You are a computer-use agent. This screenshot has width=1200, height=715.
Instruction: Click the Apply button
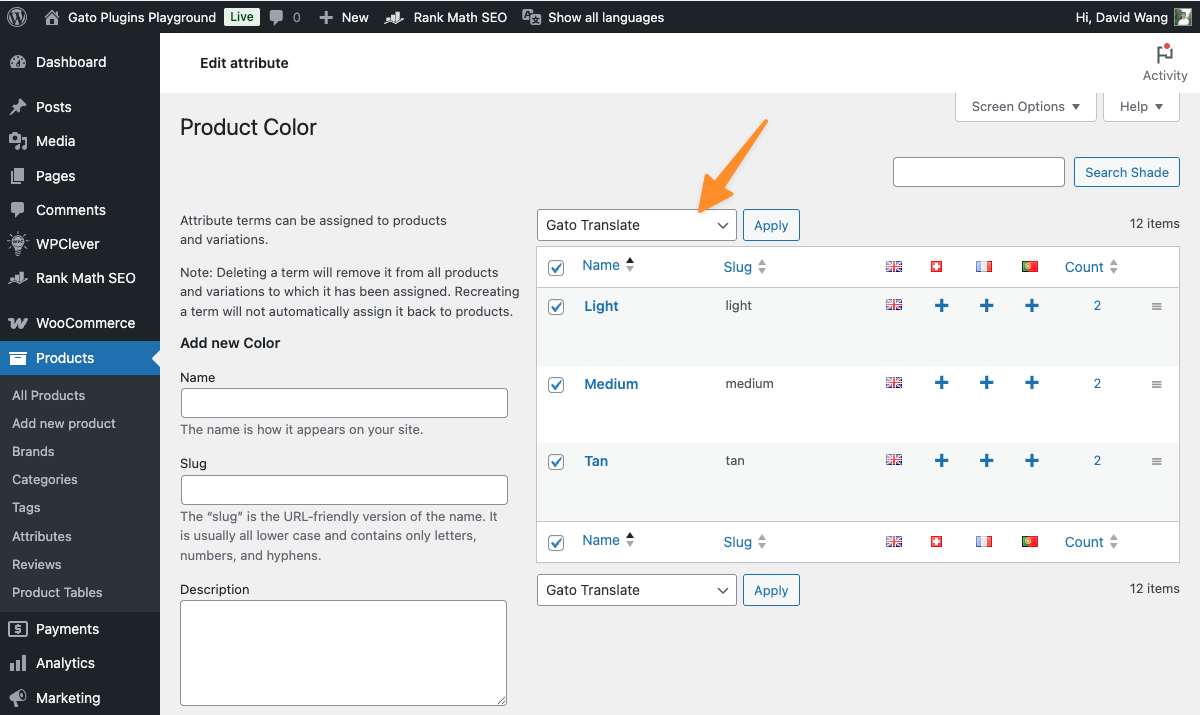(771, 224)
